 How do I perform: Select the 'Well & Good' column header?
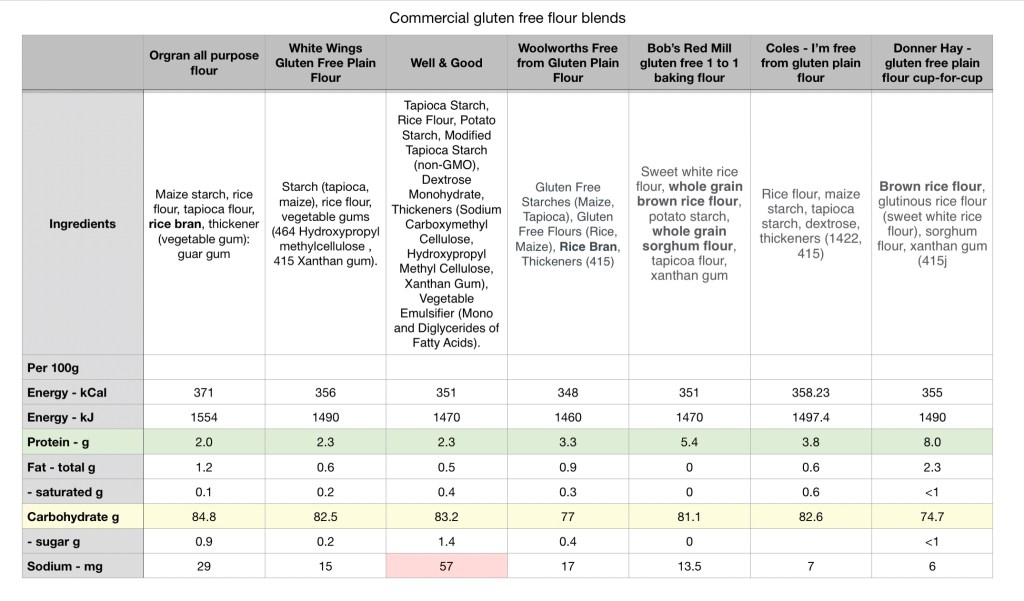coord(446,63)
